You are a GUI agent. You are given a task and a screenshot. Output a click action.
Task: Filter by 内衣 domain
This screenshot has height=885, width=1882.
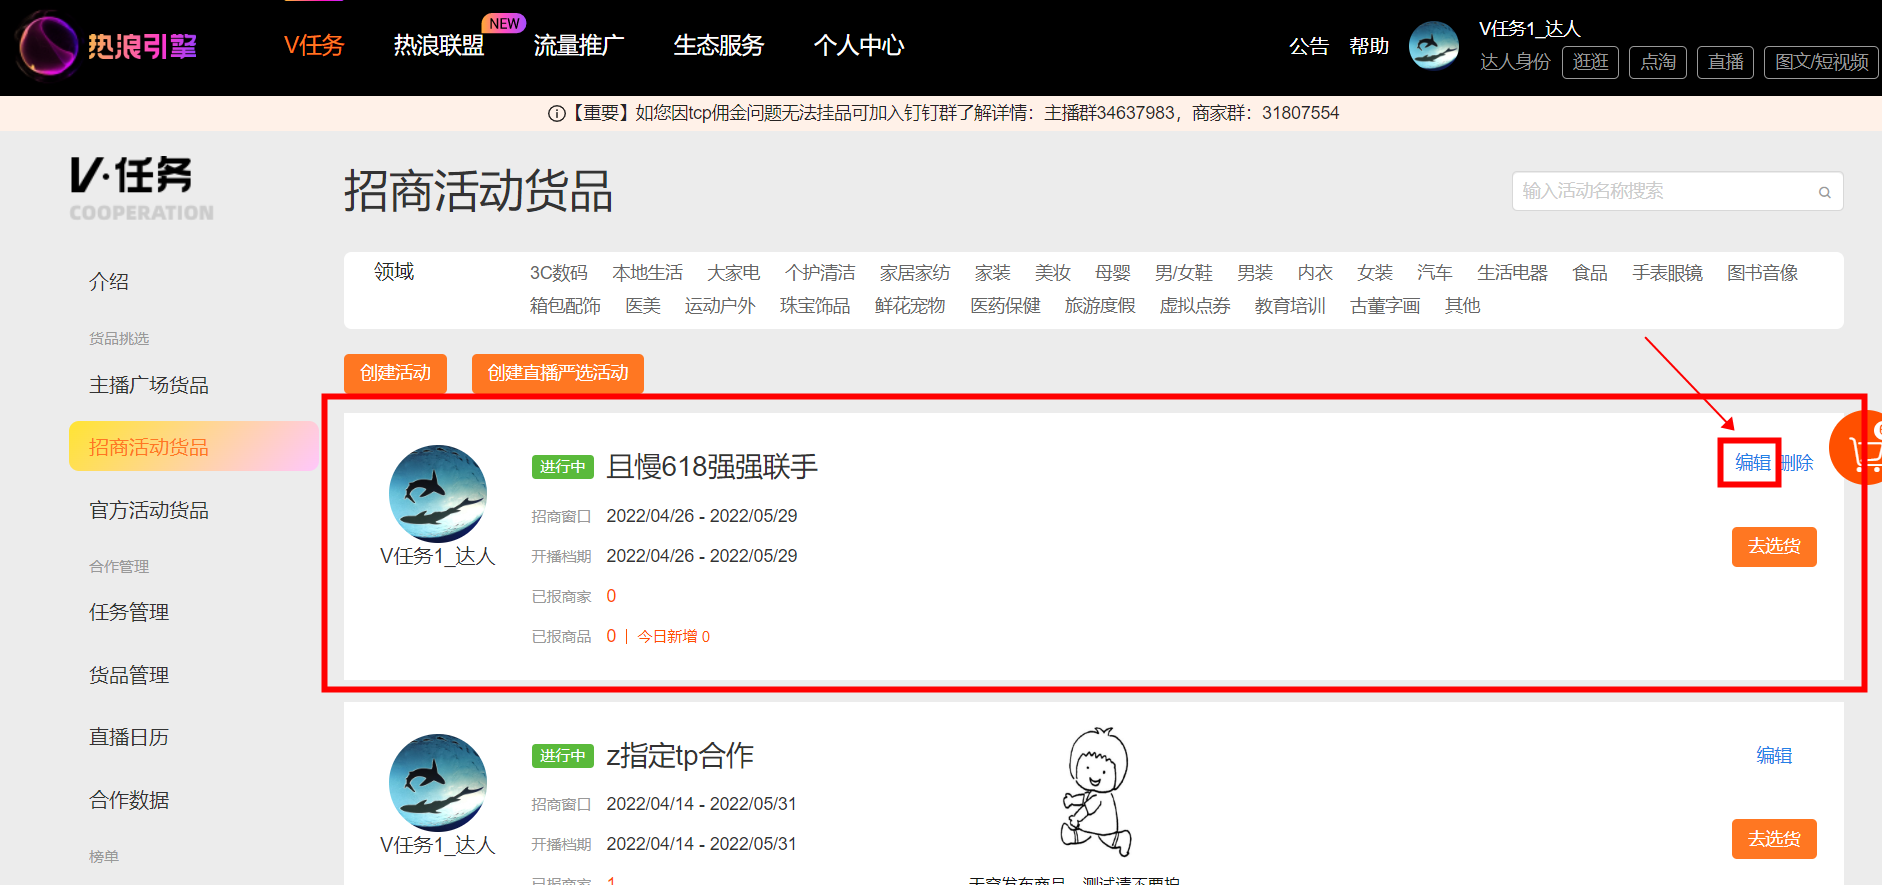tap(1315, 273)
